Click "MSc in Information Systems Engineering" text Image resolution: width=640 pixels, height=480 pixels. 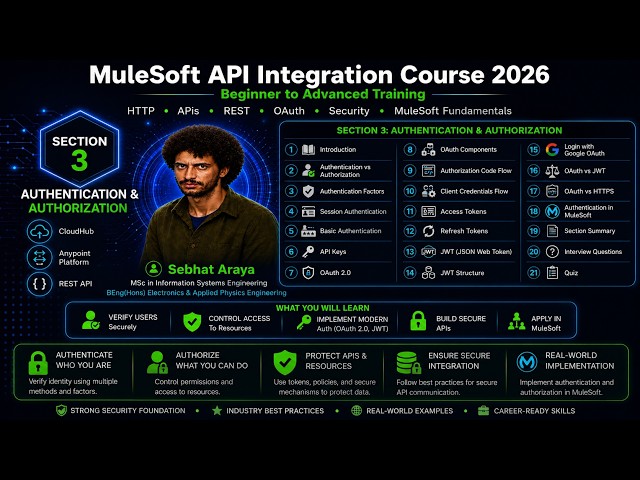199,283
